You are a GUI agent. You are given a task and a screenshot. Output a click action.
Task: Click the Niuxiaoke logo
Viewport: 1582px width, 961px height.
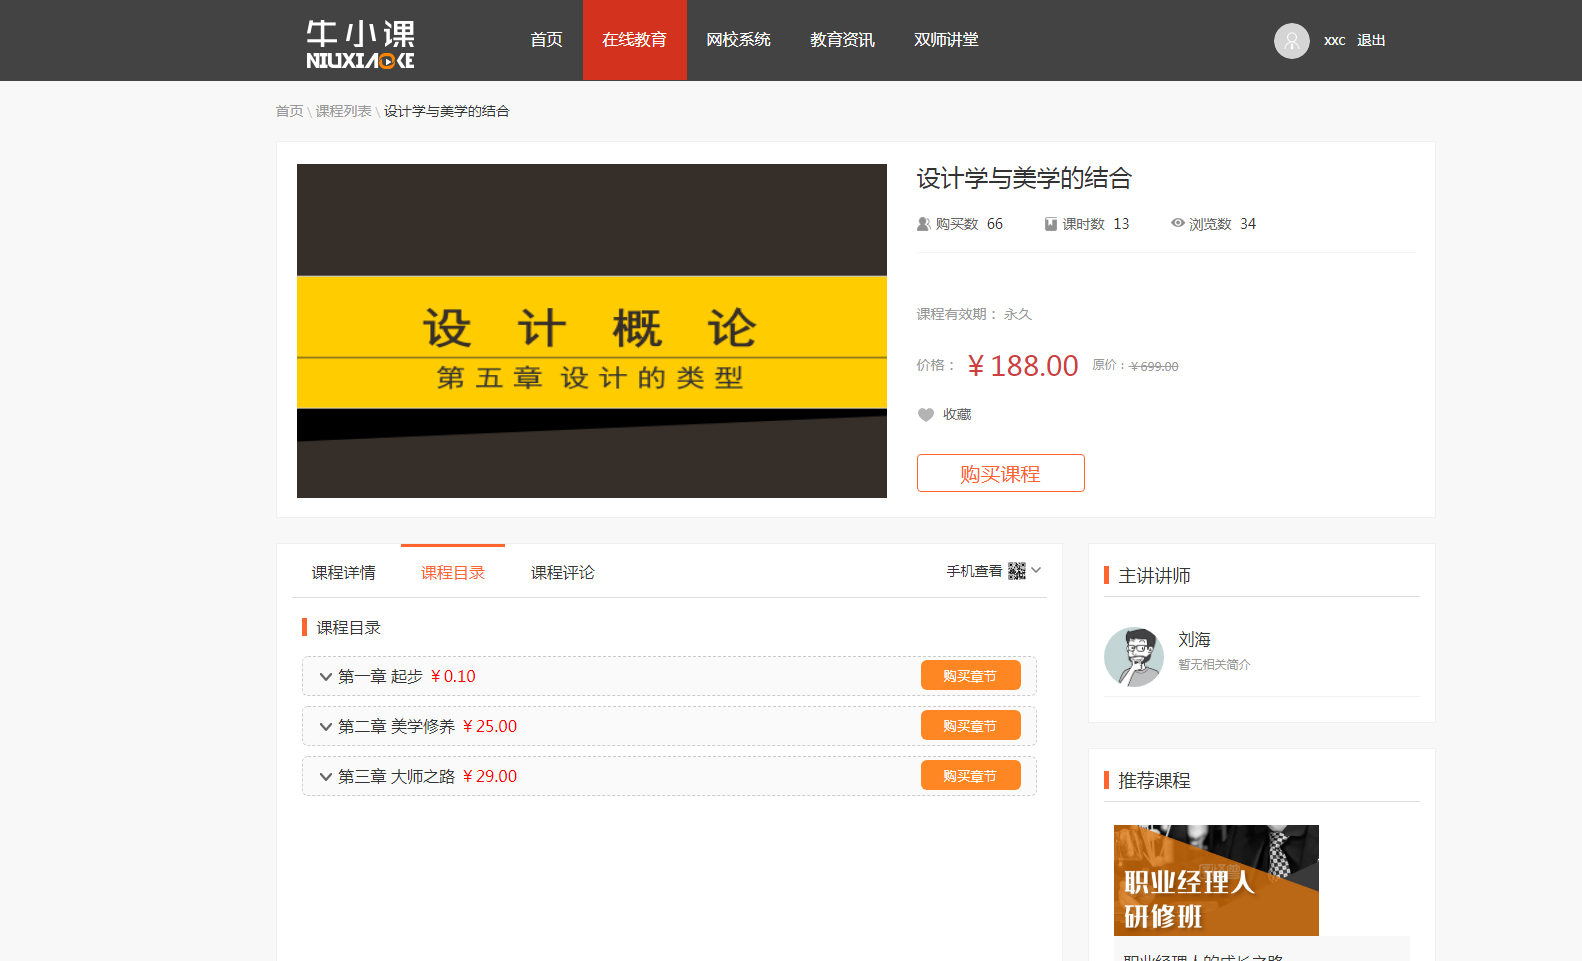tap(360, 44)
